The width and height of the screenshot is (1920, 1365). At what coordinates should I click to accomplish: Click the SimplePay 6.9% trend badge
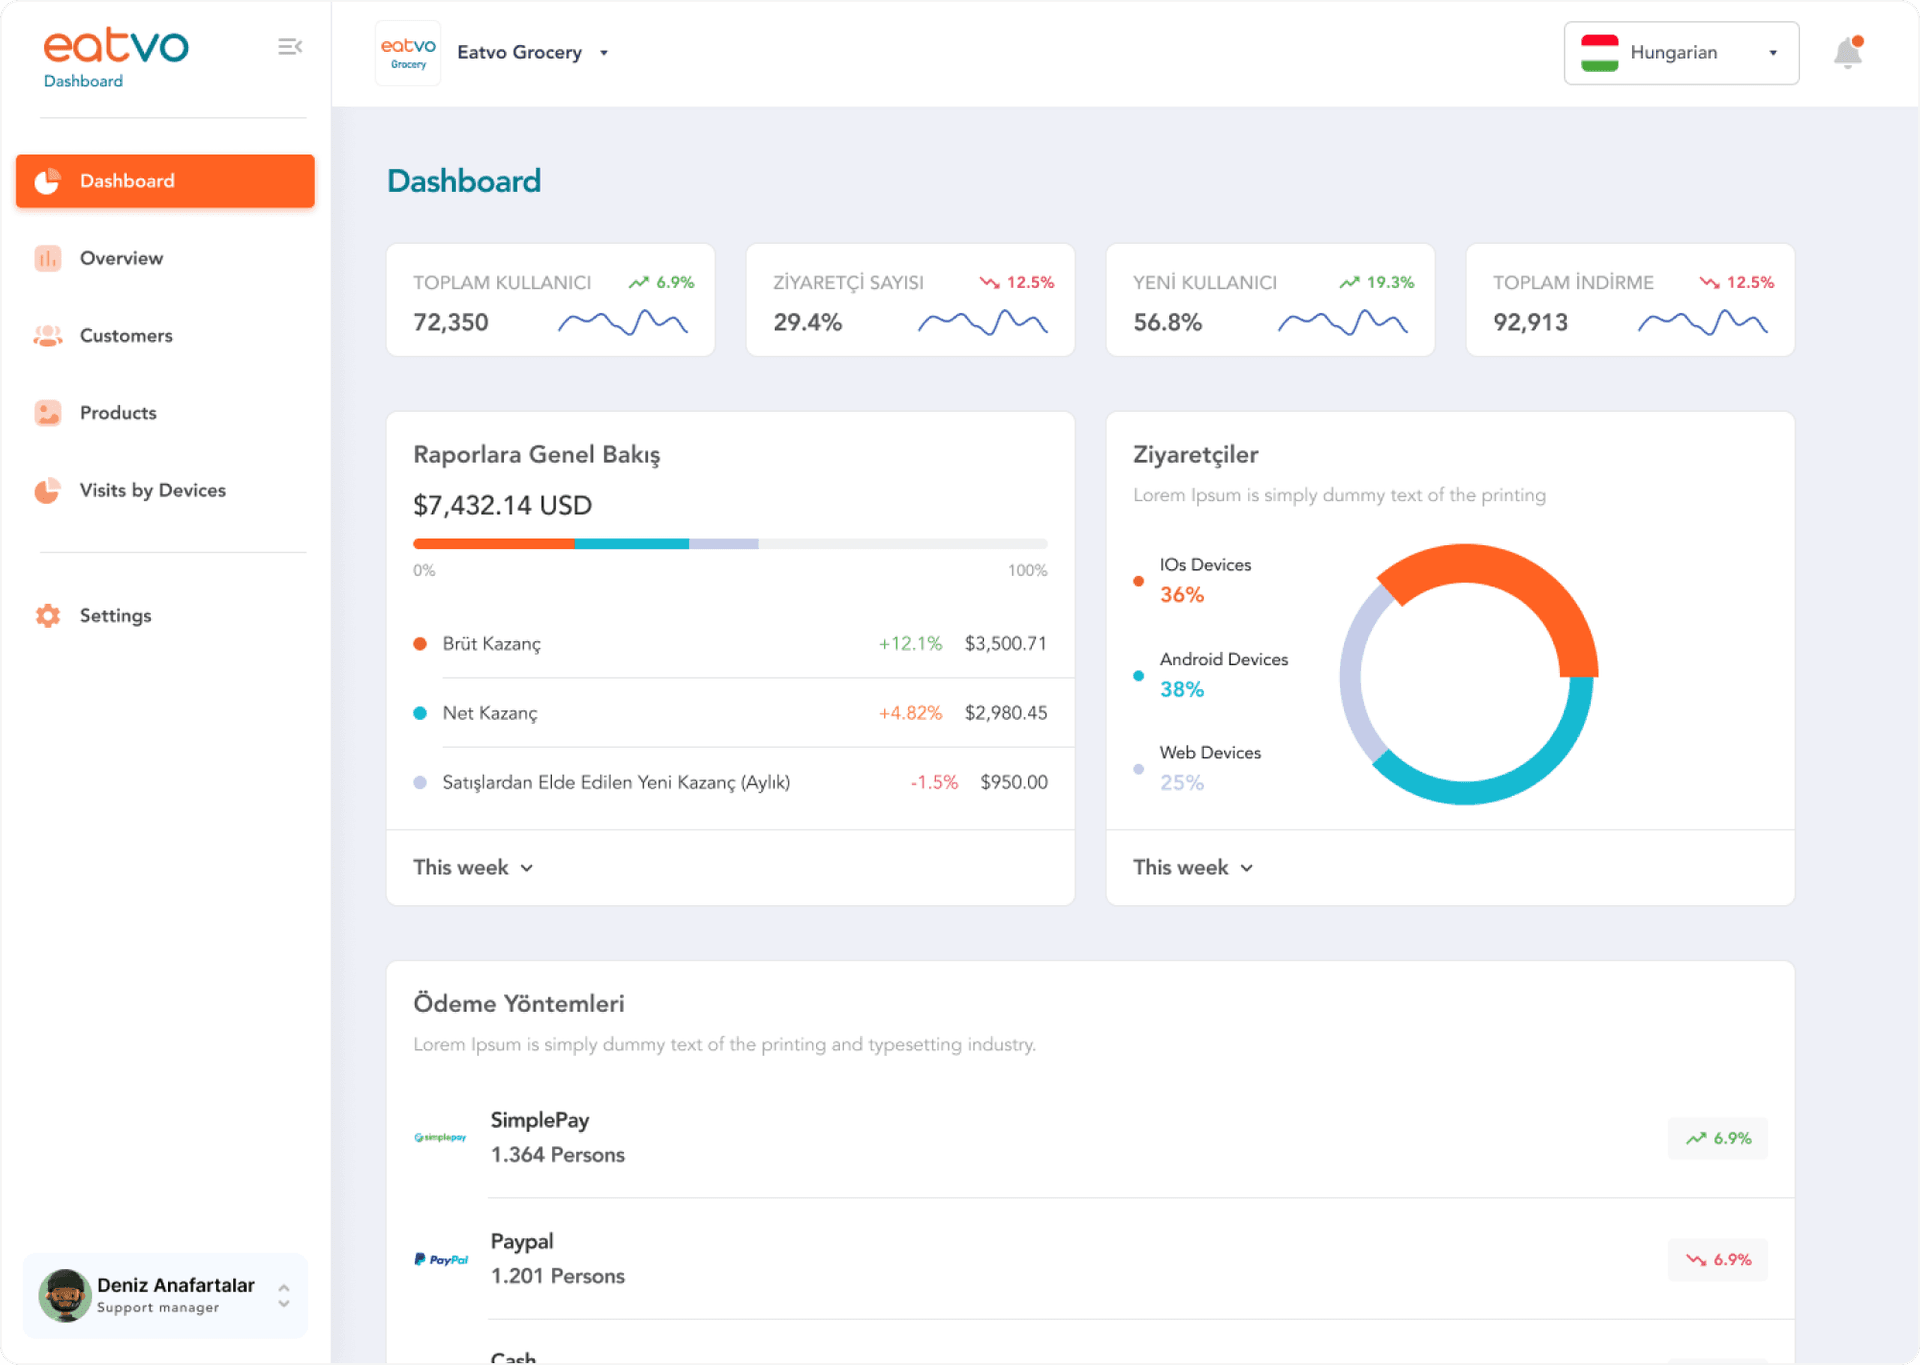click(1717, 1138)
